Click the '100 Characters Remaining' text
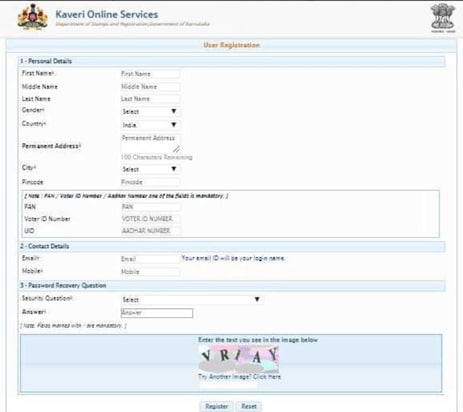 click(157, 157)
